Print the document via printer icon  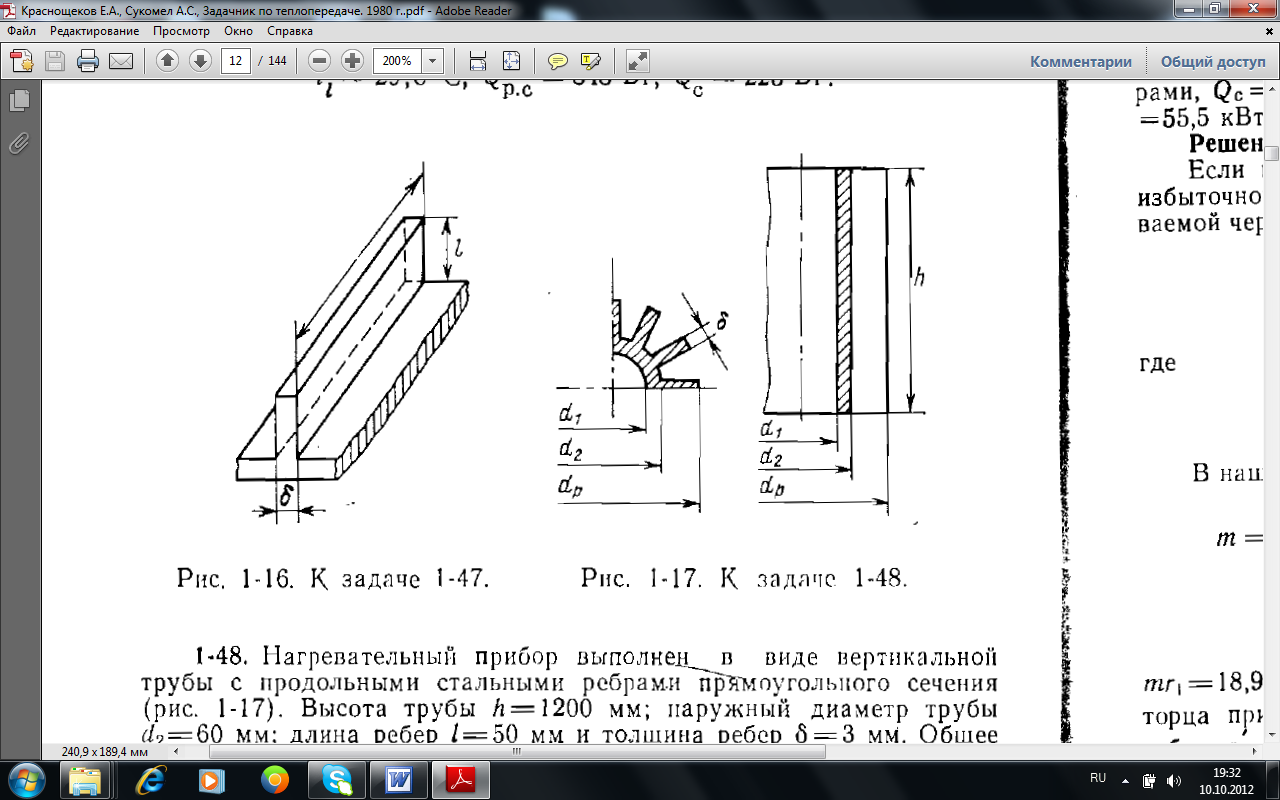click(x=88, y=61)
